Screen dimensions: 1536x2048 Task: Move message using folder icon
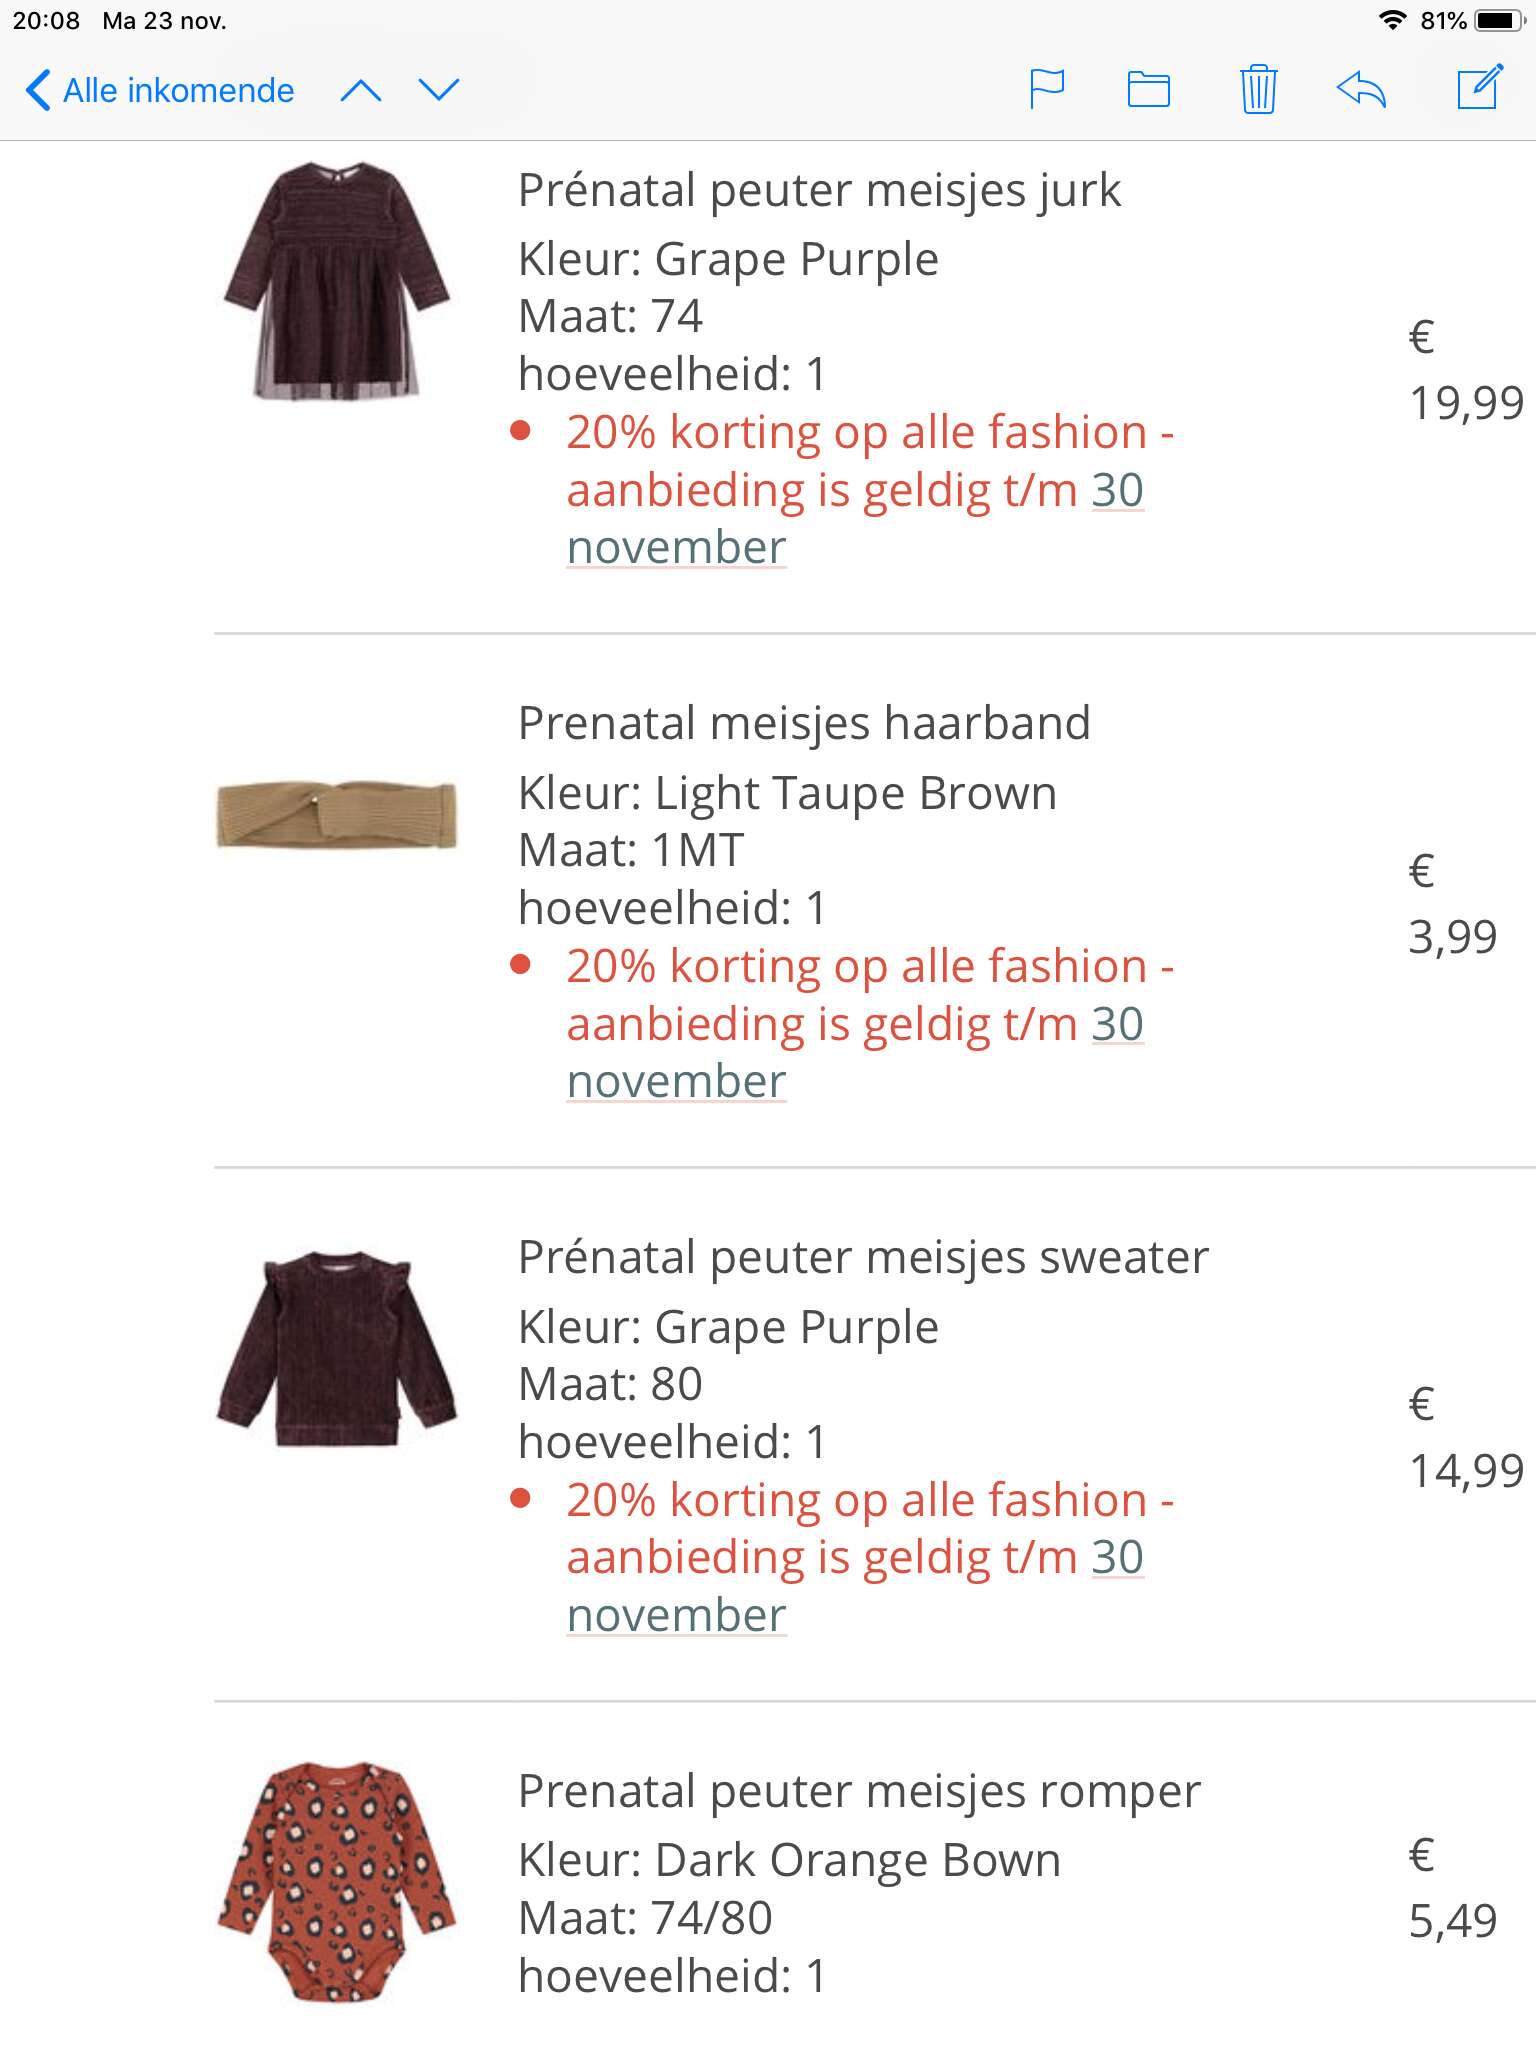[1149, 90]
